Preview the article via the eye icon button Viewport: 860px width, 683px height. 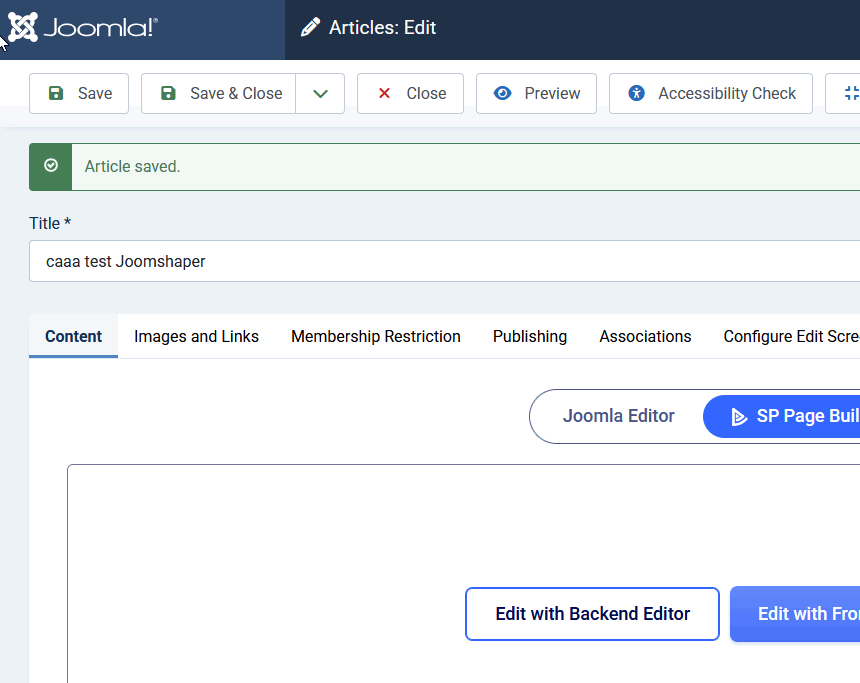pos(536,93)
